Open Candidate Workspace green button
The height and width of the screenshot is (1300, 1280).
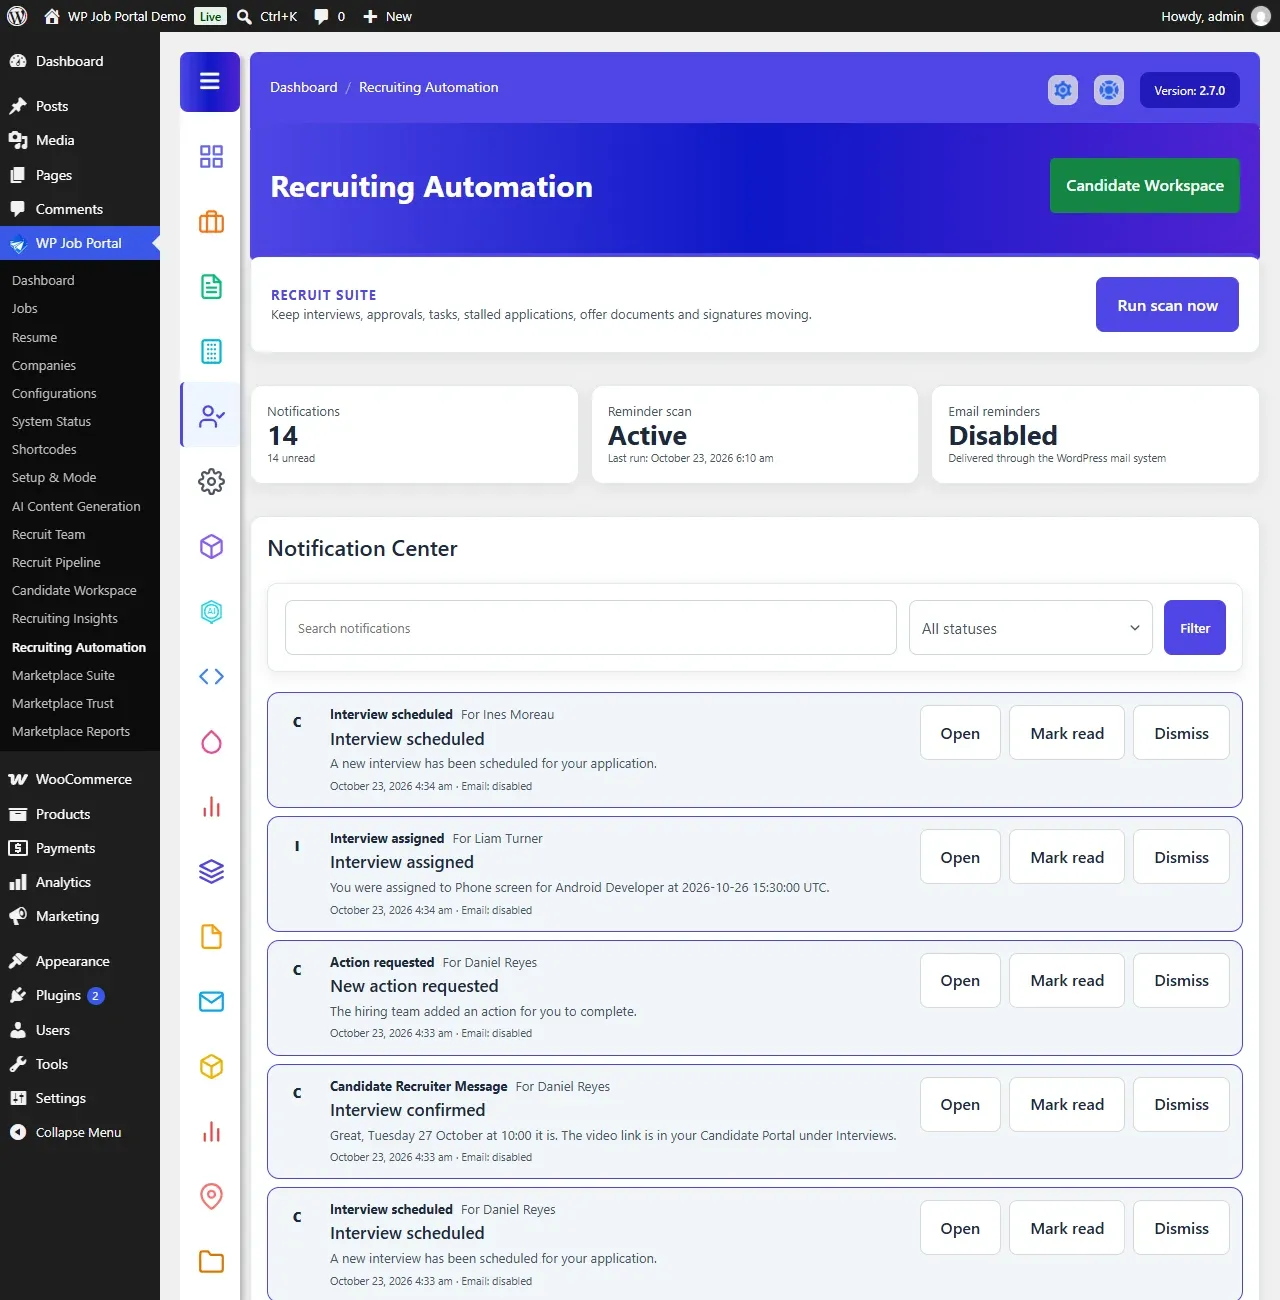point(1145,186)
